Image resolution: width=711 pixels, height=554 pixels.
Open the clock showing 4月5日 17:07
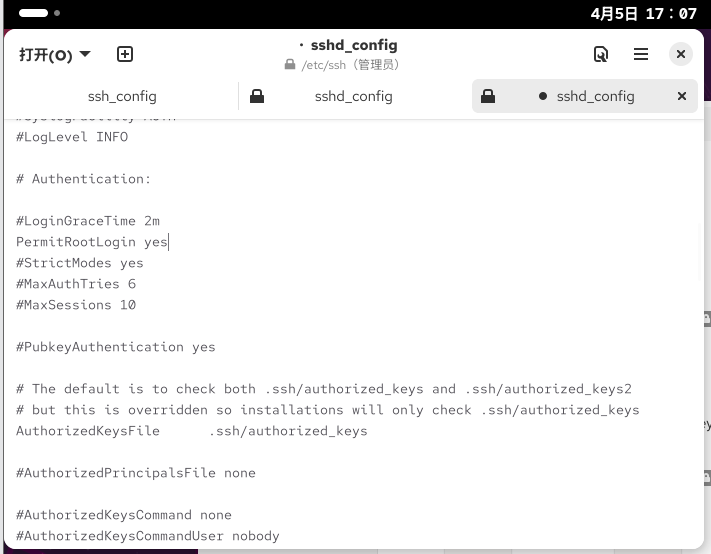coord(643,14)
